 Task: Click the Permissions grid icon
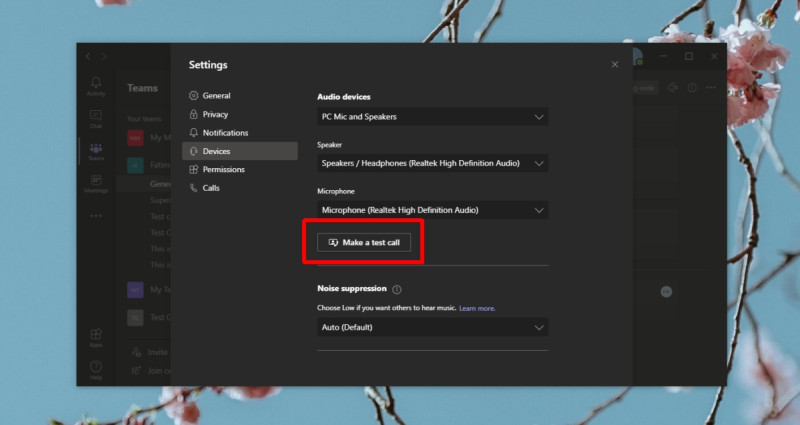[x=193, y=169]
